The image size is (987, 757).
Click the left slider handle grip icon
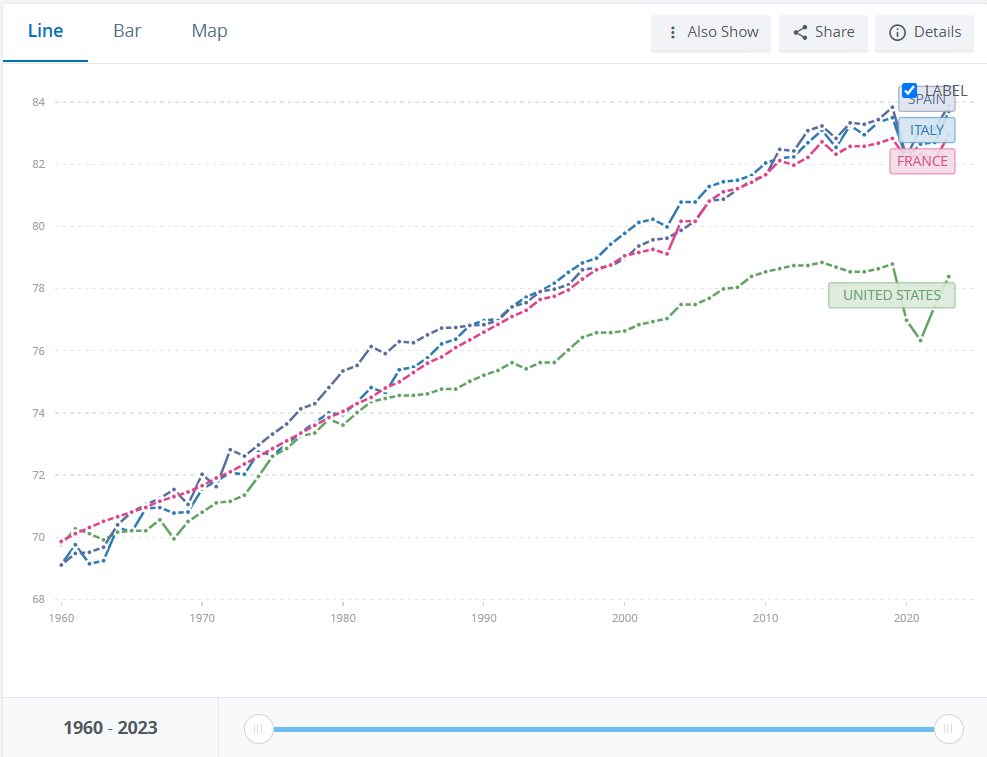[x=258, y=729]
